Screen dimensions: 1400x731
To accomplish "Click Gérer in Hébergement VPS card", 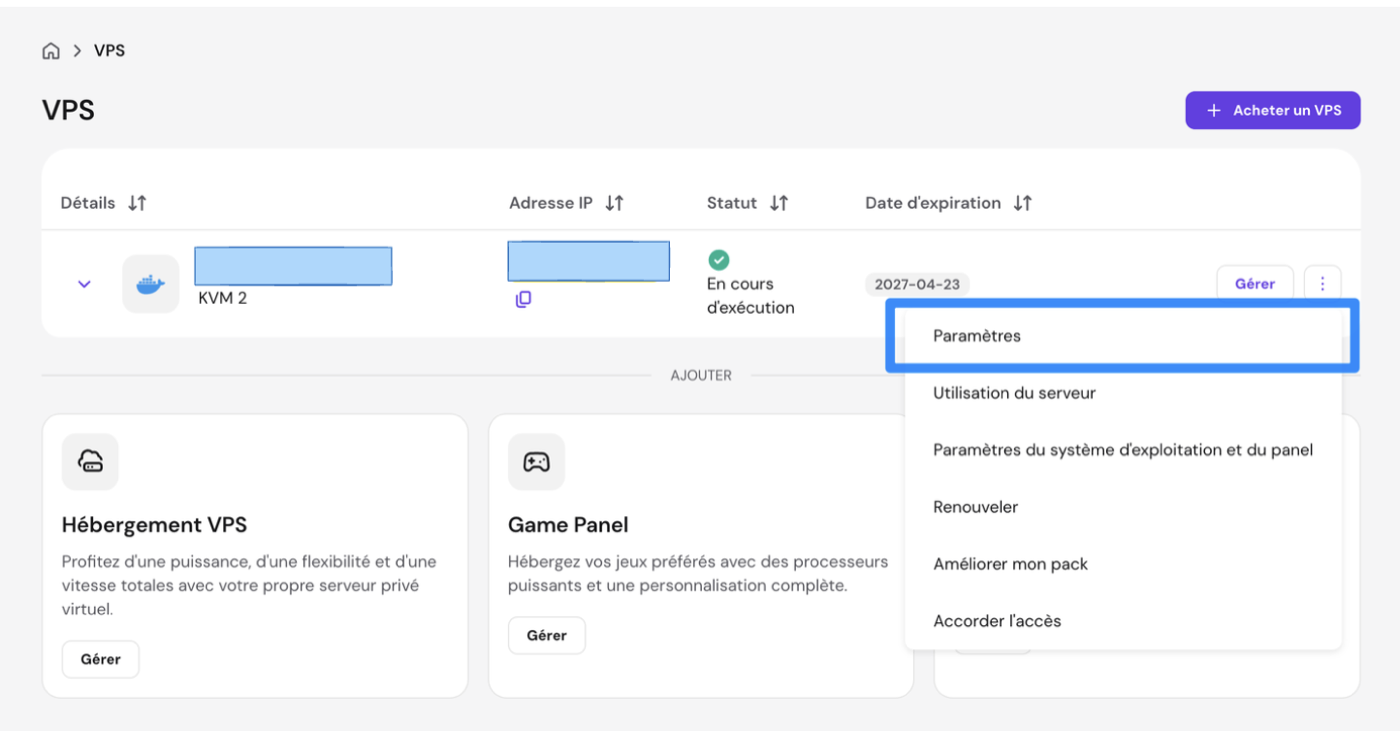I will coord(101,660).
